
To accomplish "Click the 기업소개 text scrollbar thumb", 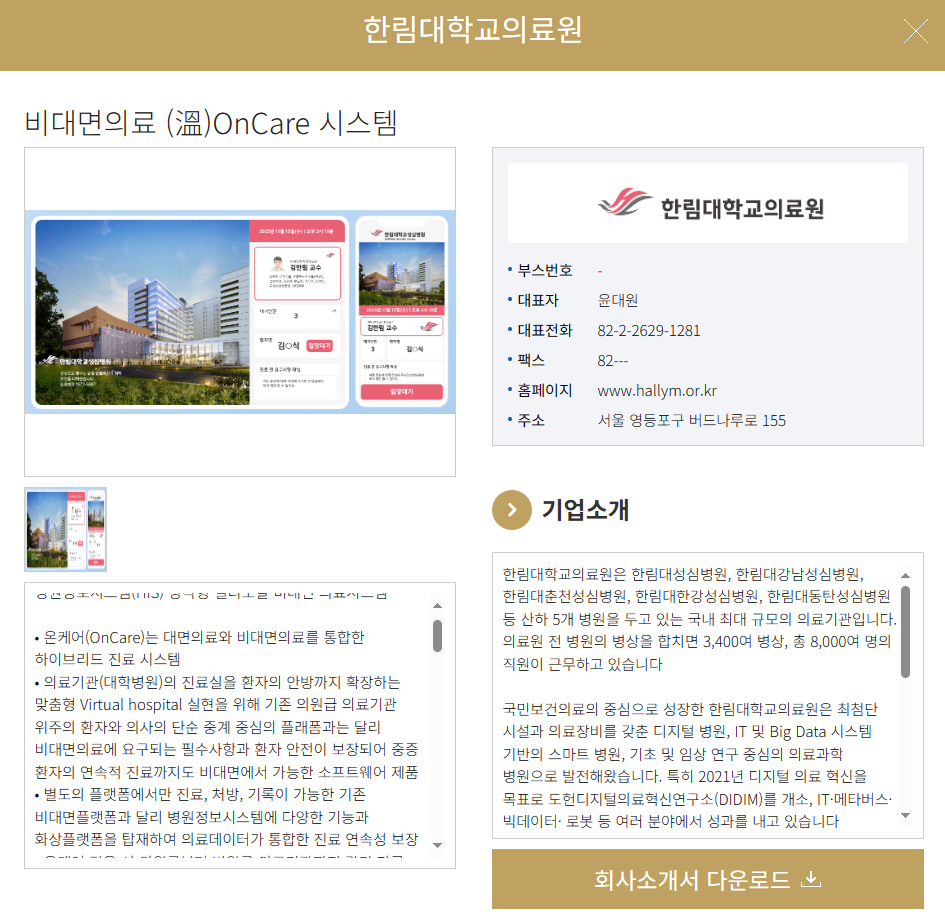I will point(905,632).
